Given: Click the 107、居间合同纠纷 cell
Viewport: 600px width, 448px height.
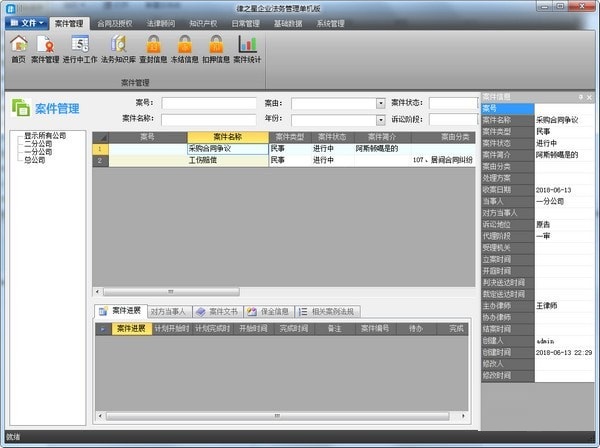Looking at the screenshot, I should (443, 160).
